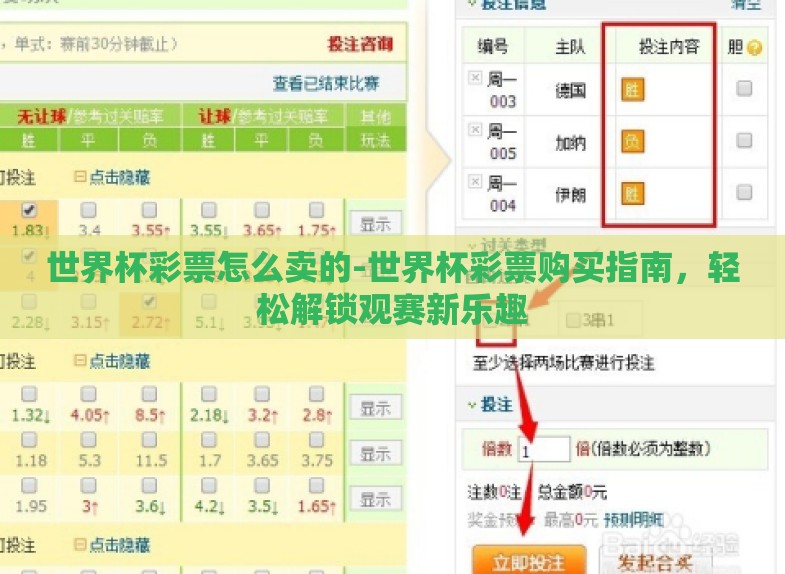785x574 pixels.
Task: Open 查看已结束比赛 link
Action: click(326, 83)
